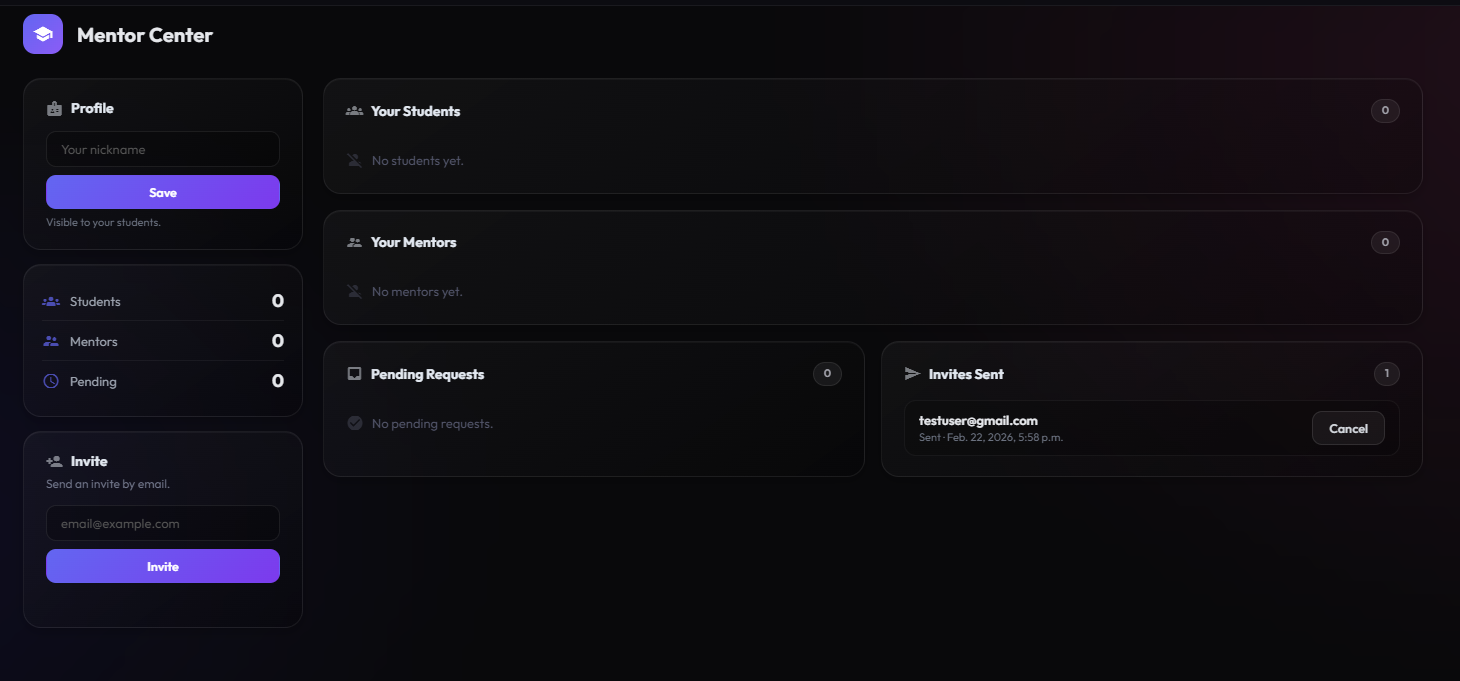Click the Mentors icon in stats panel
1460x681 pixels.
(51, 341)
